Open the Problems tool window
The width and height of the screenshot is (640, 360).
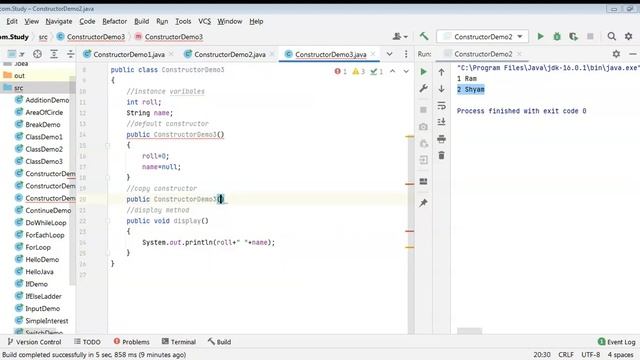(131, 342)
